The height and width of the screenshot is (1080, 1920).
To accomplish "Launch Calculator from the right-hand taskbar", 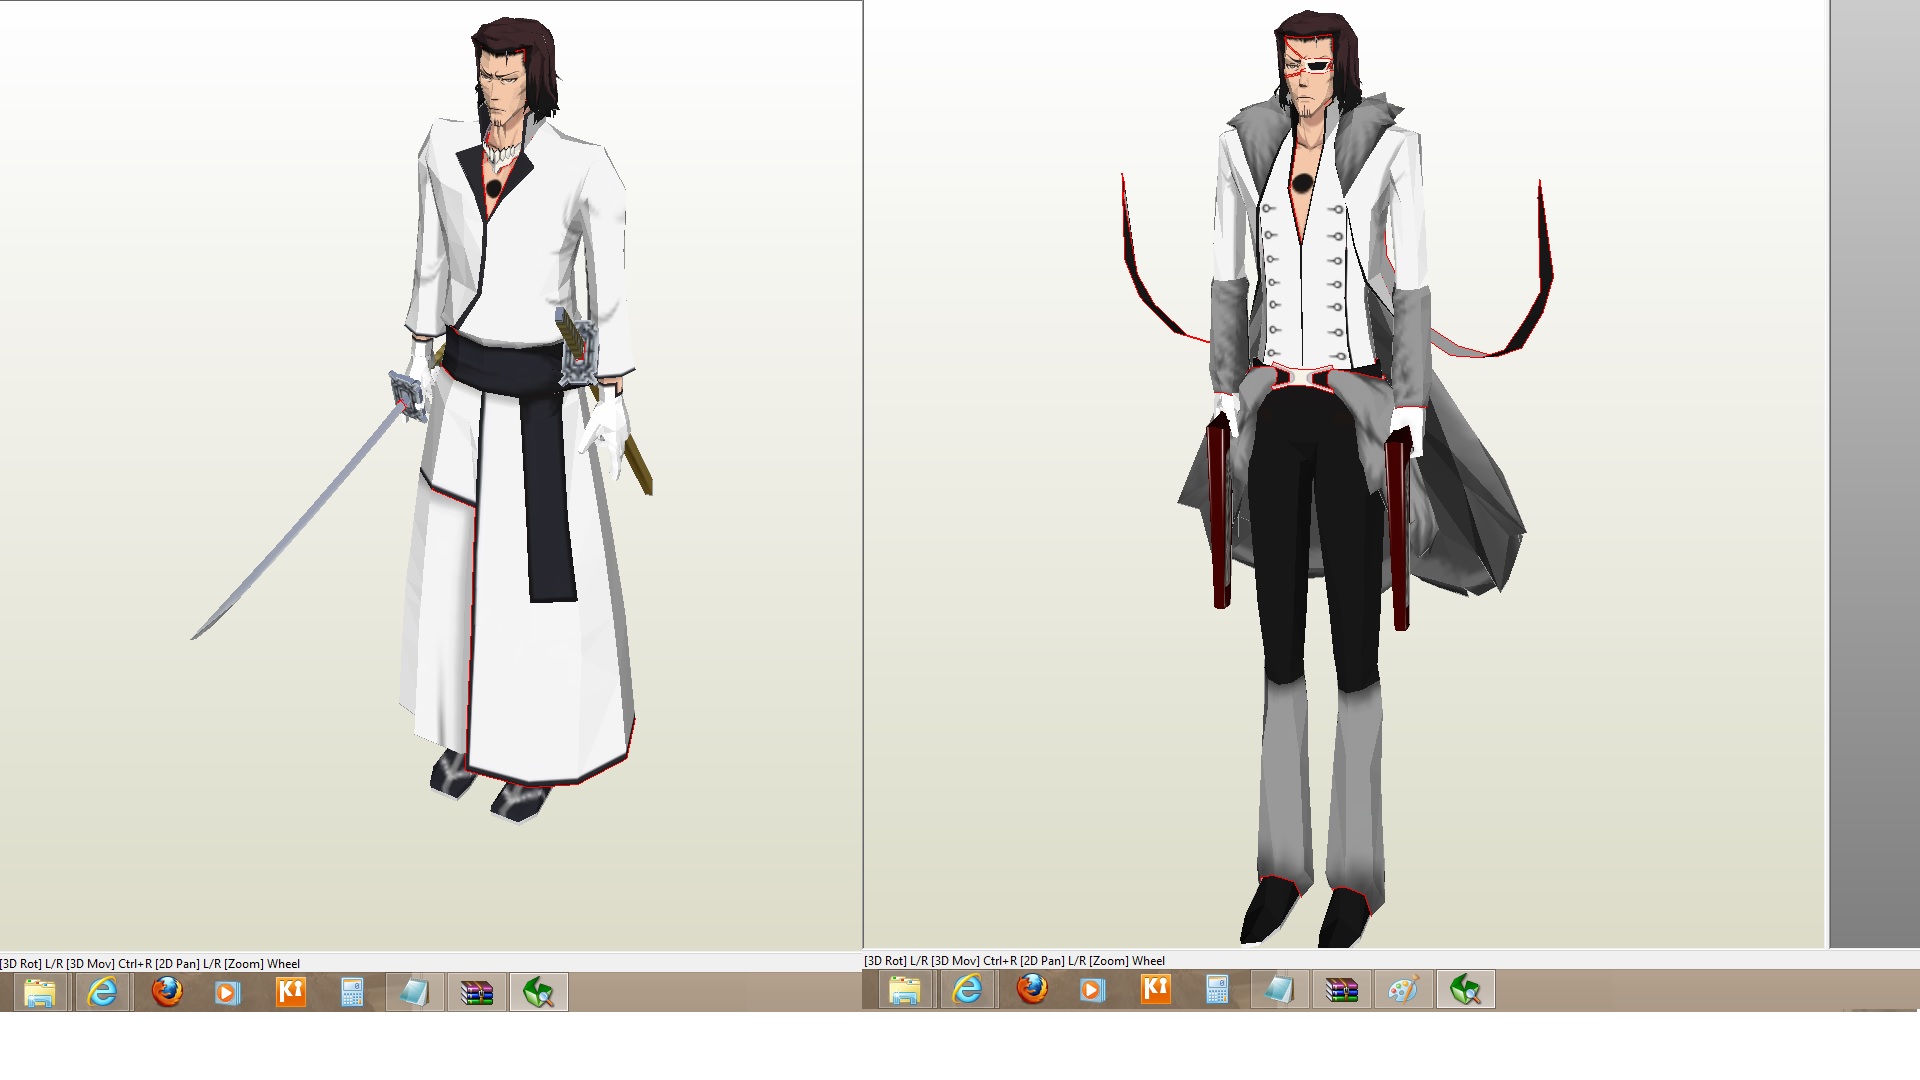I will click(x=1217, y=990).
